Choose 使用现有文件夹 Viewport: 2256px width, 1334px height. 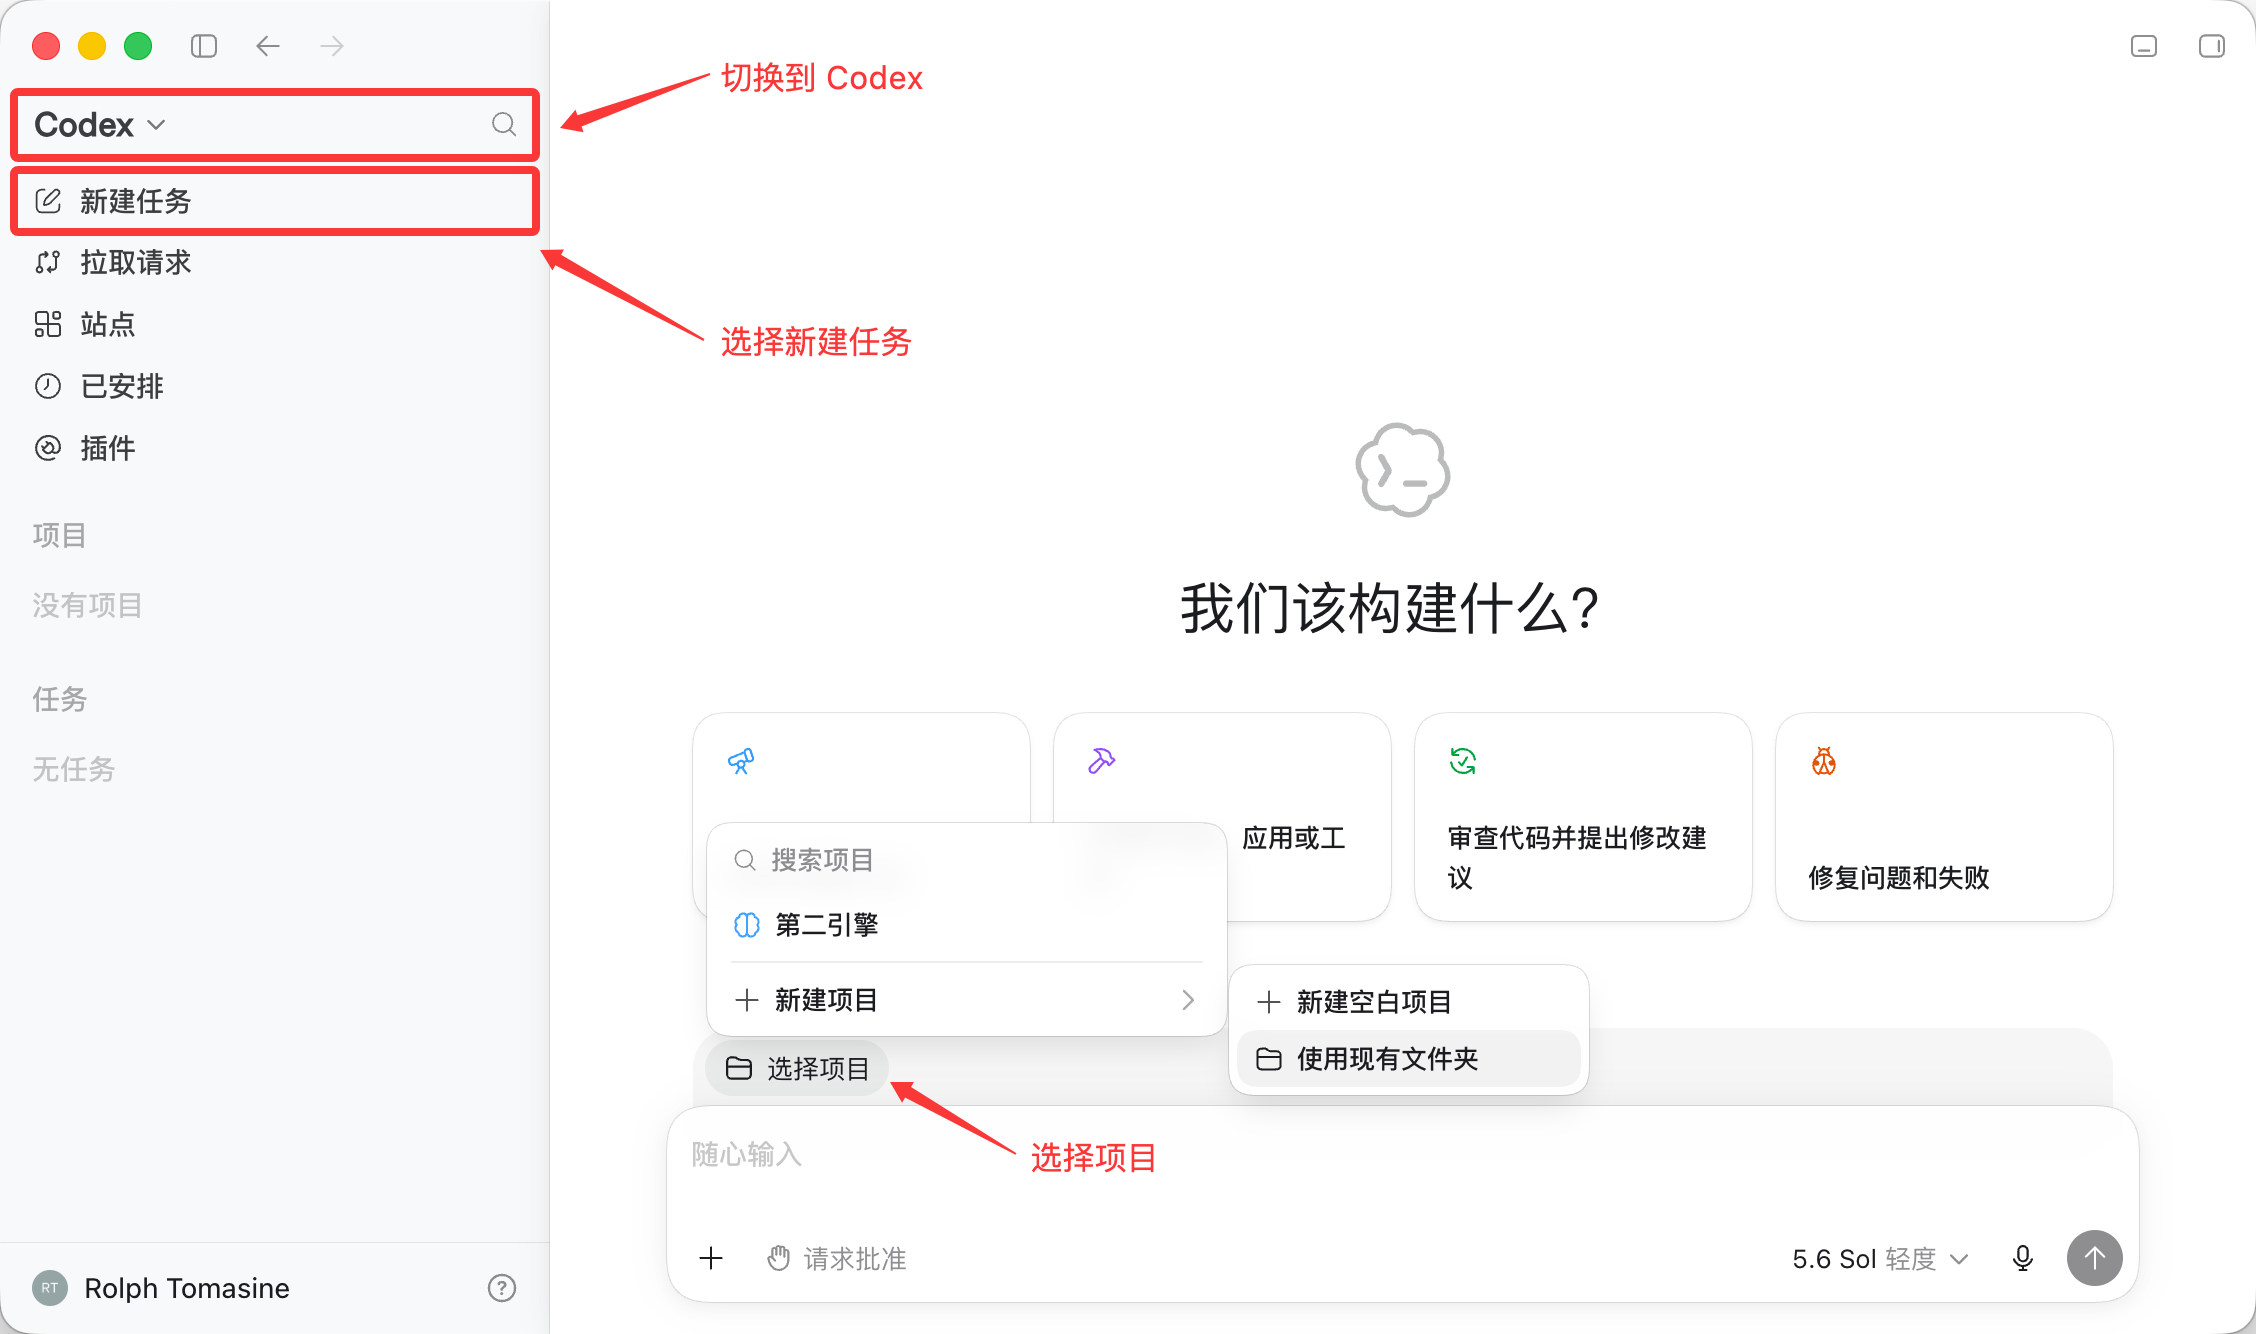point(1408,1059)
